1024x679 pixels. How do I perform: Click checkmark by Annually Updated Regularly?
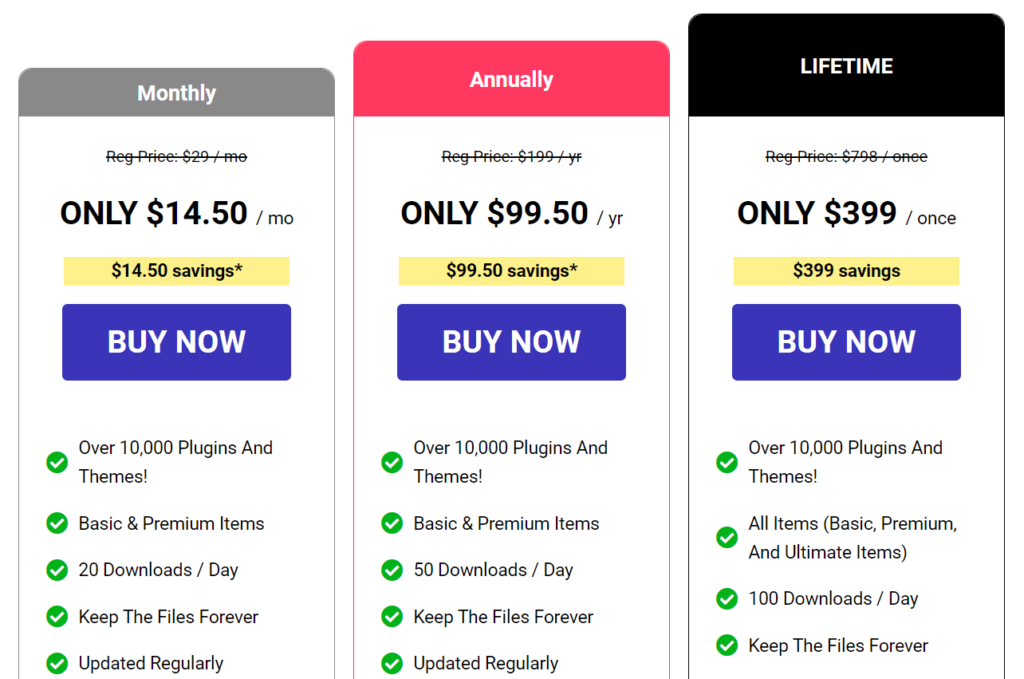click(x=392, y=663)
